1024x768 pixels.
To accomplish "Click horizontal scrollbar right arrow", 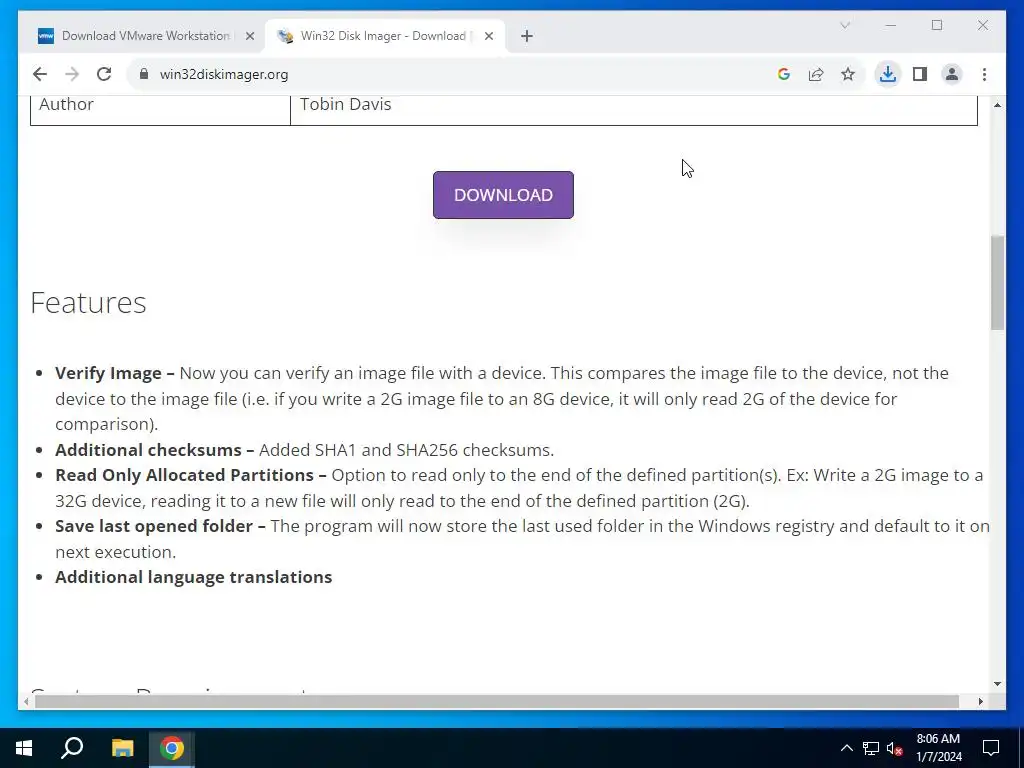I will pos(980,701).
